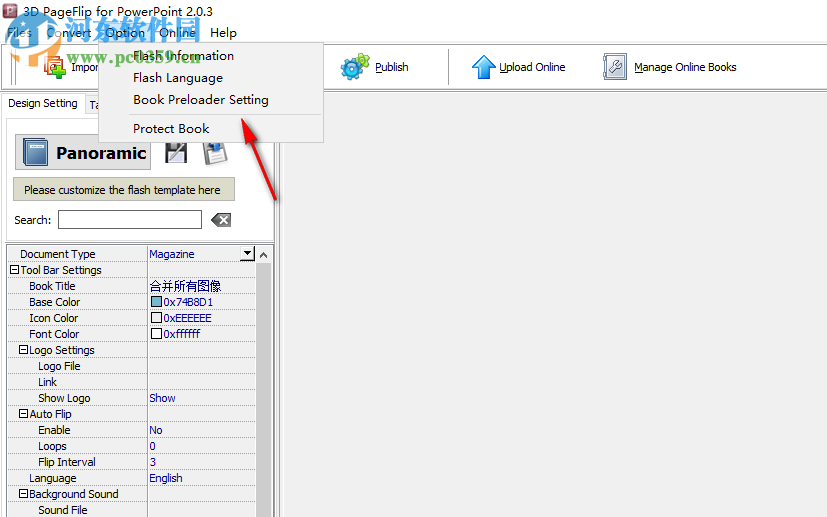Select the Link property row
827x517 pixels.
[x=132, y=382]
